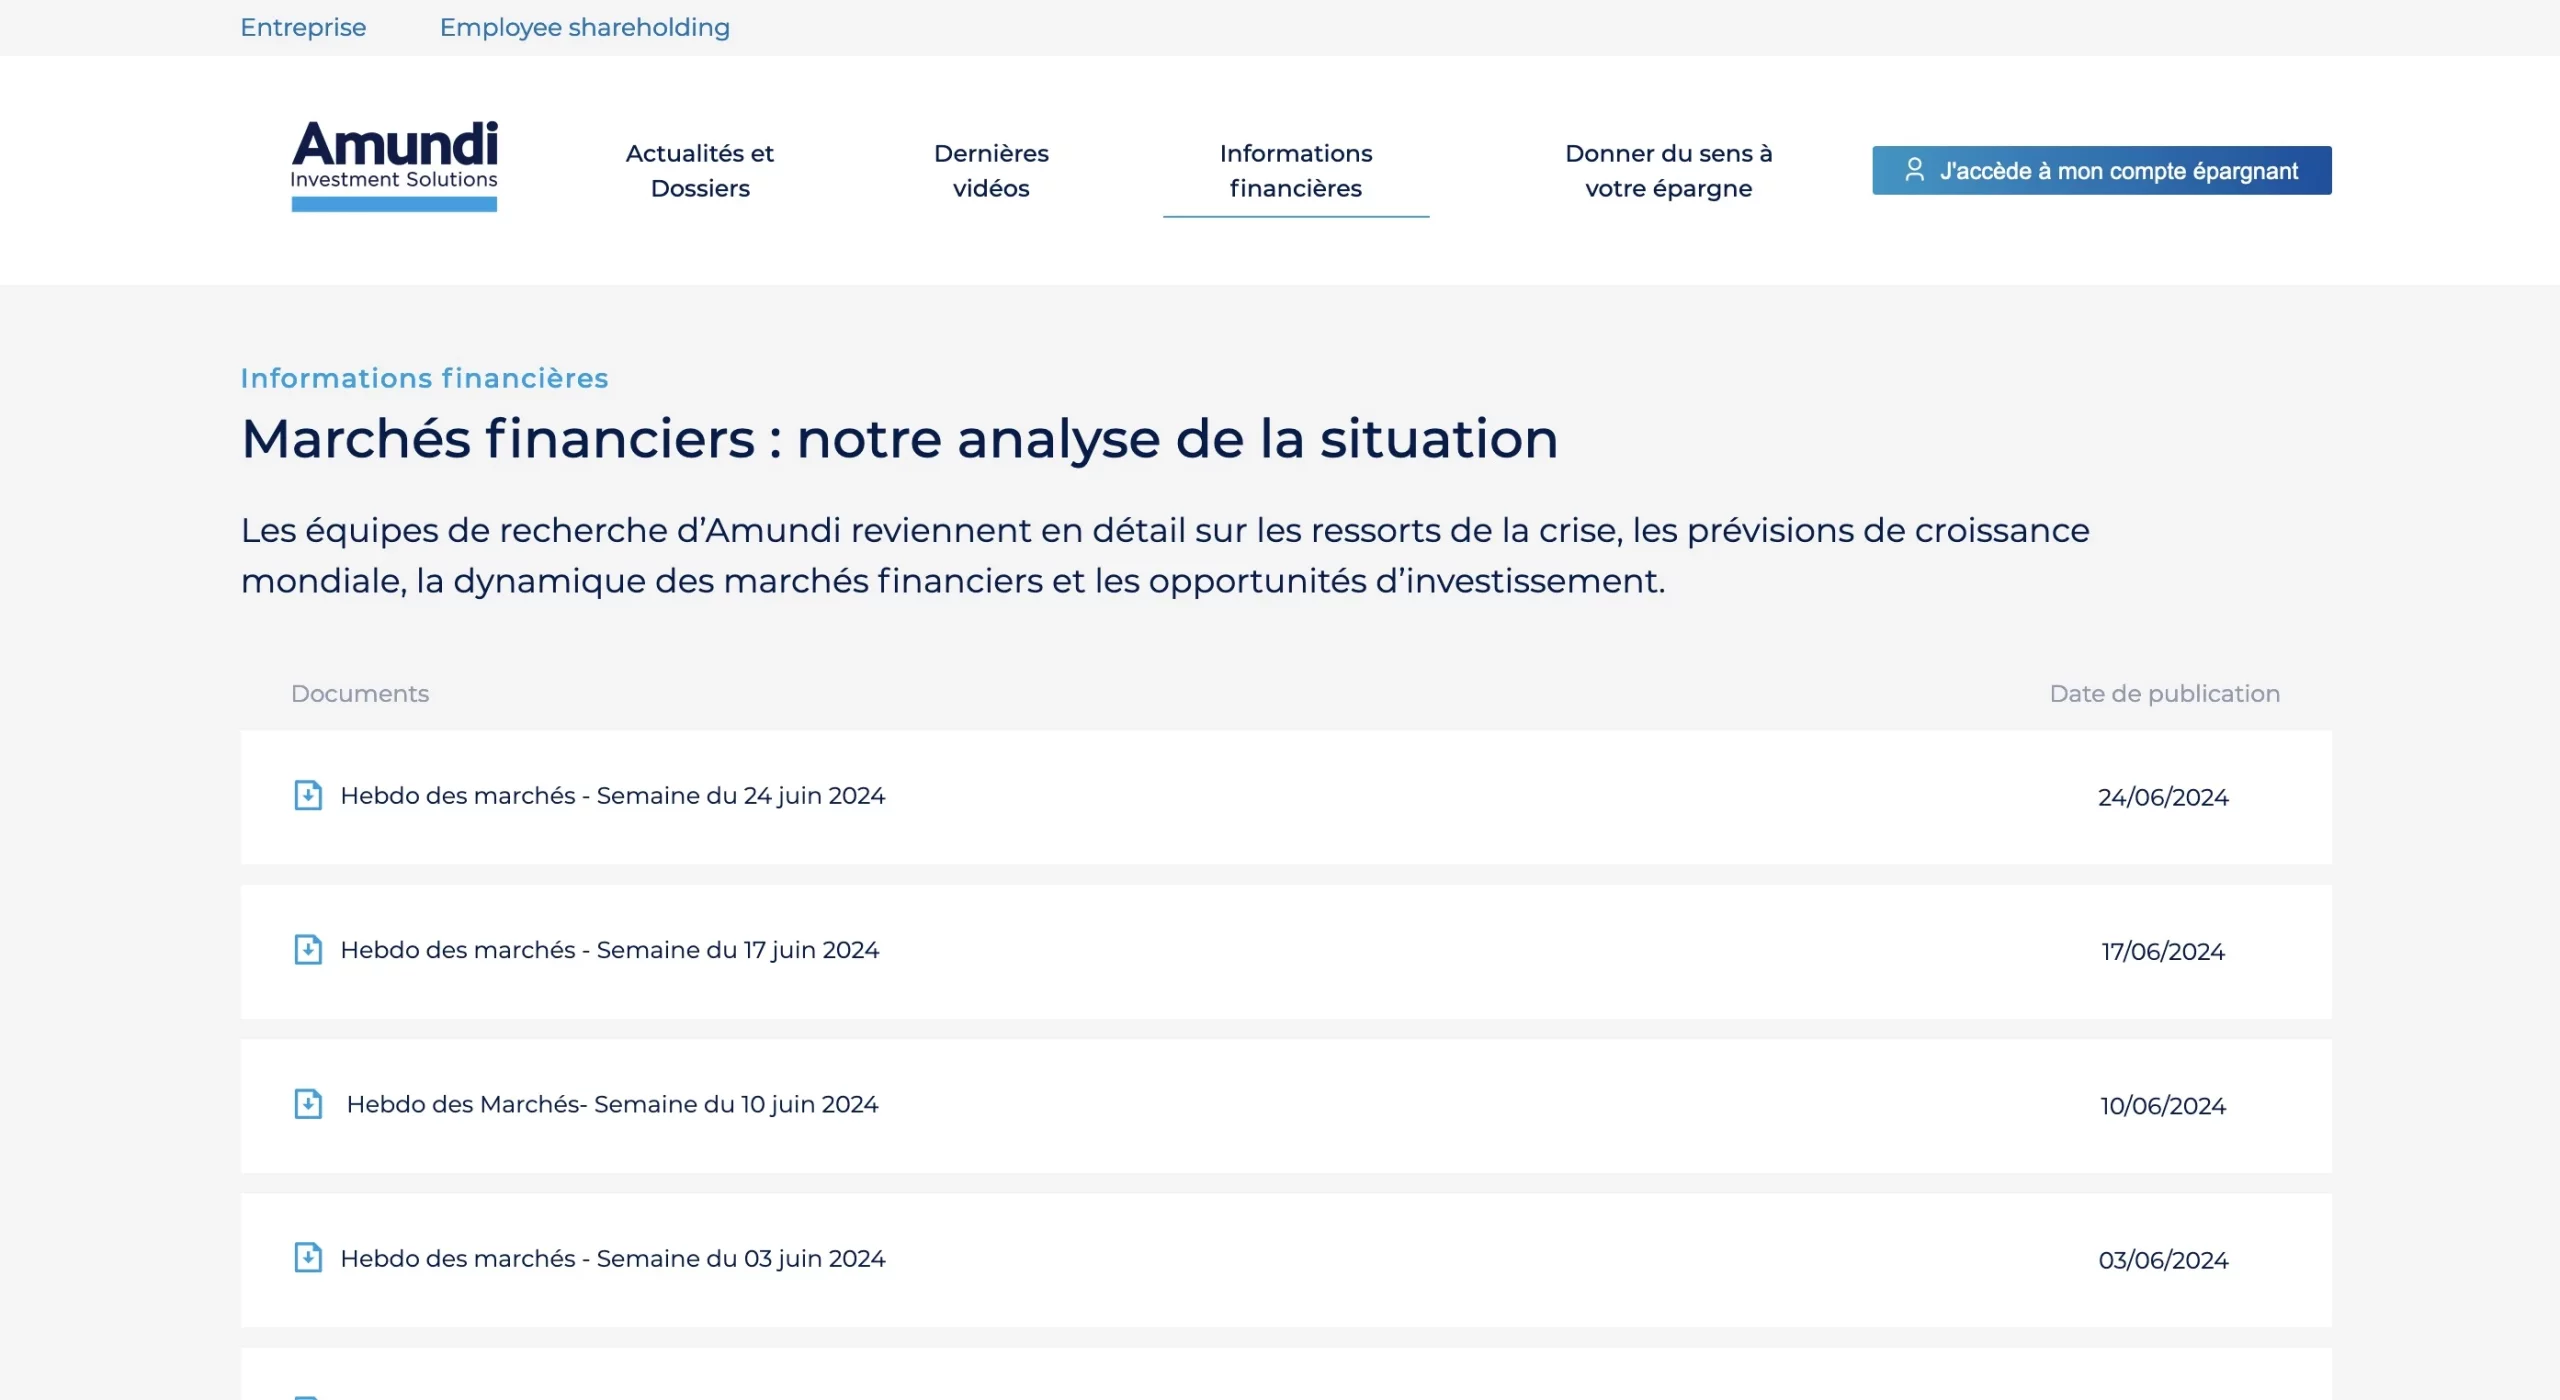
Task: Open Employee shareholding link
Action: [585, 27]
